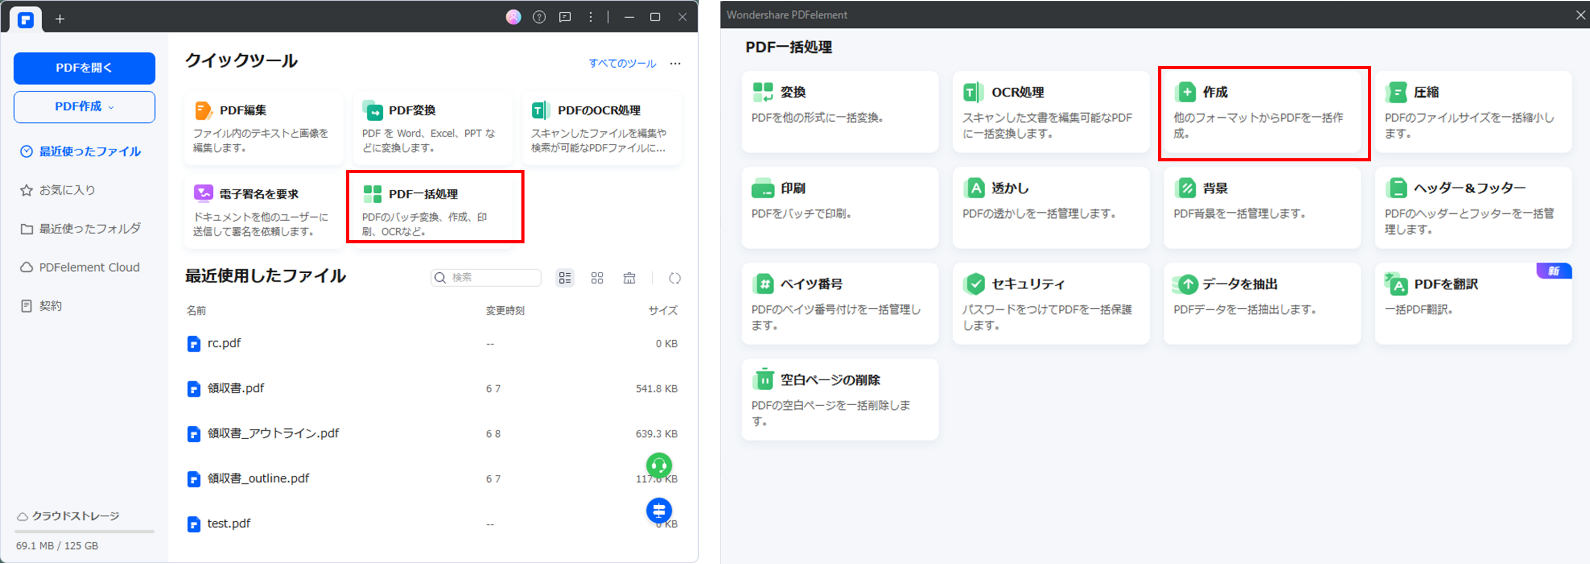Open the title bar vertical dots menu

tap(591, 17)
